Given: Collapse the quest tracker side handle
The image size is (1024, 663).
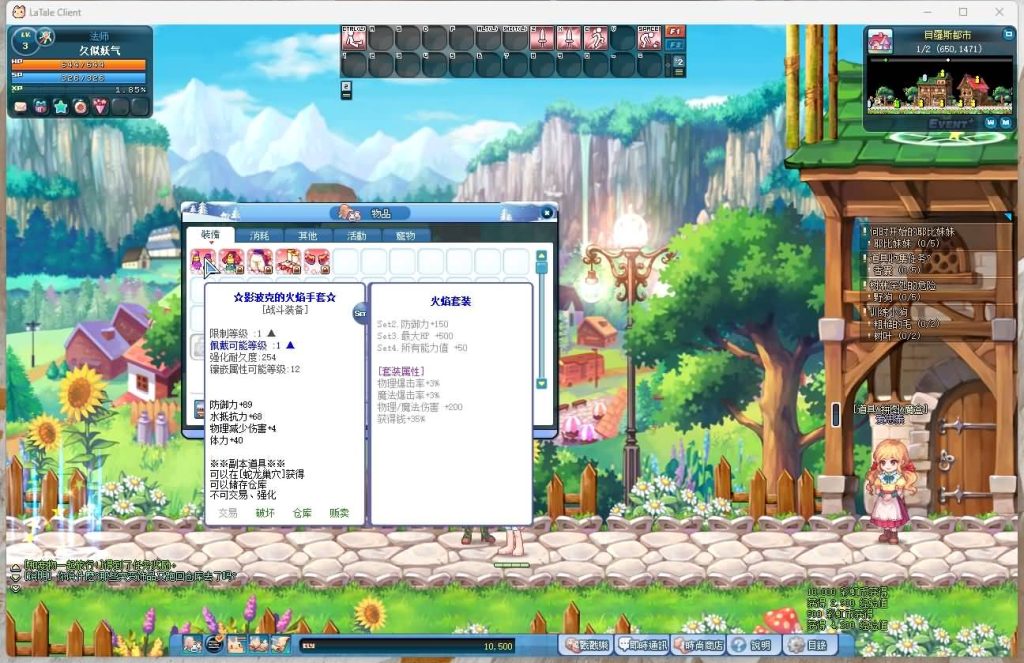Looking at the screenshot, I should point(836,415).
